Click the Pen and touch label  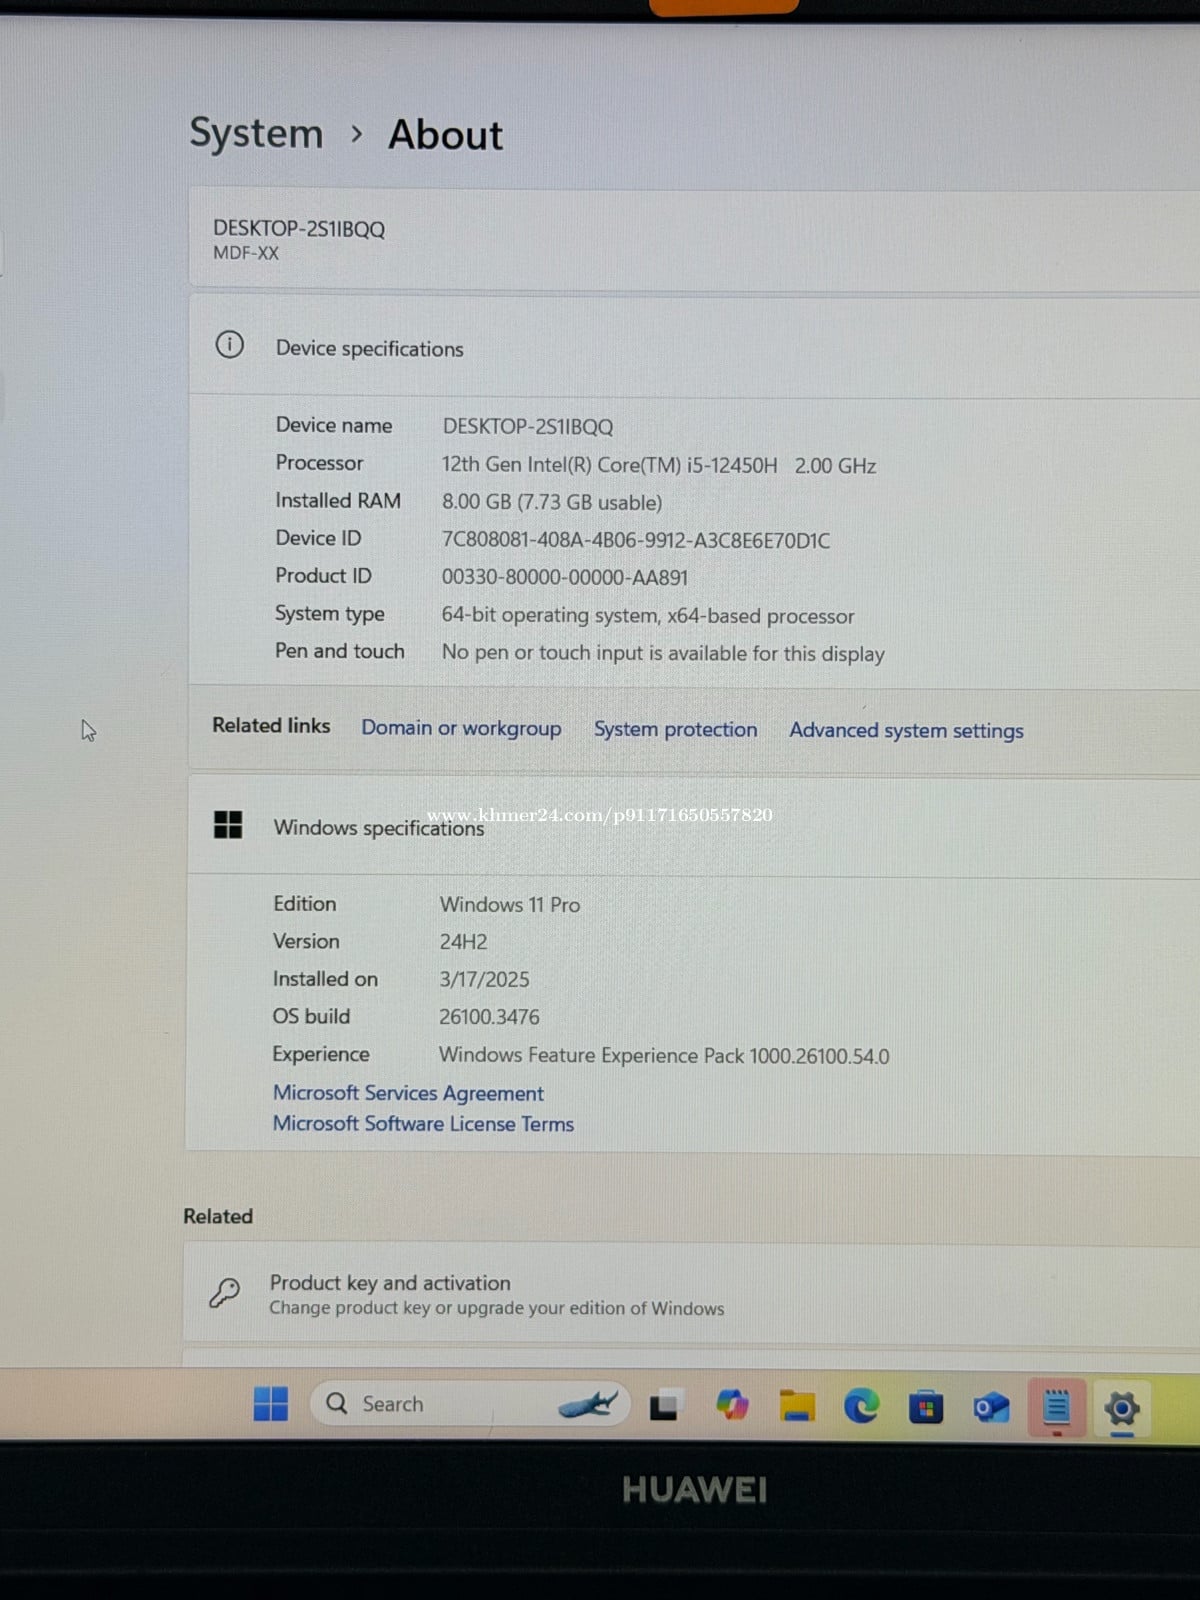pyautogui.click(x=340, y=651)
